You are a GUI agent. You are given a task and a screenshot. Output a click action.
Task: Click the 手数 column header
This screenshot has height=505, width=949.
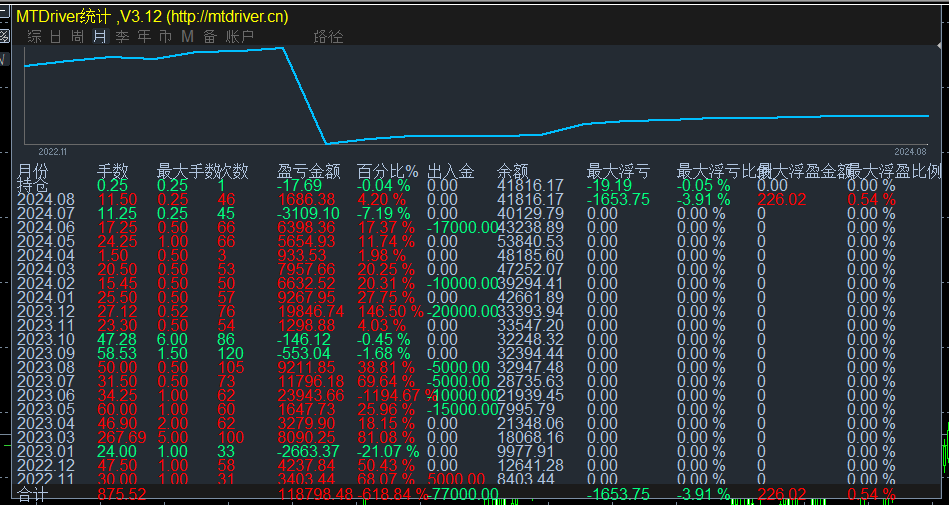tap(113, 171)
